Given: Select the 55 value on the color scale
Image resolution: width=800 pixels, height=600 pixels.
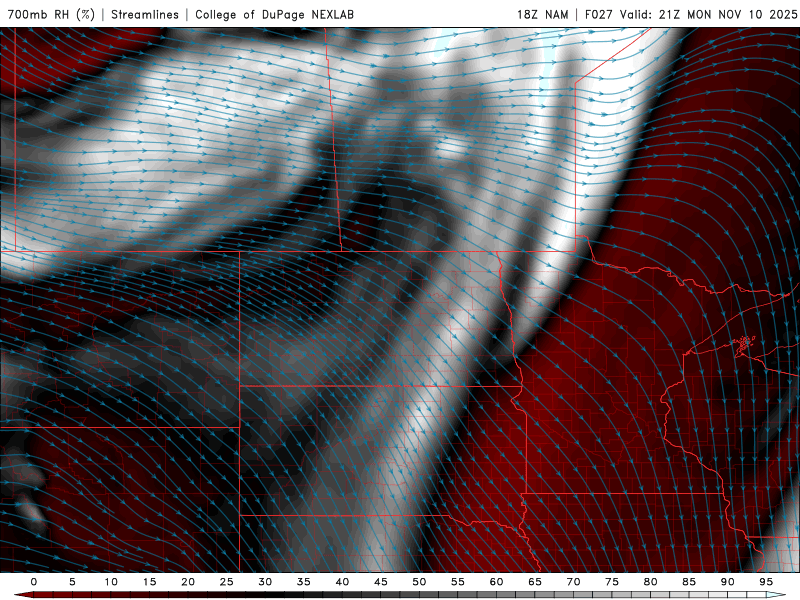Looking at the screenshot, I should point(458,582).
